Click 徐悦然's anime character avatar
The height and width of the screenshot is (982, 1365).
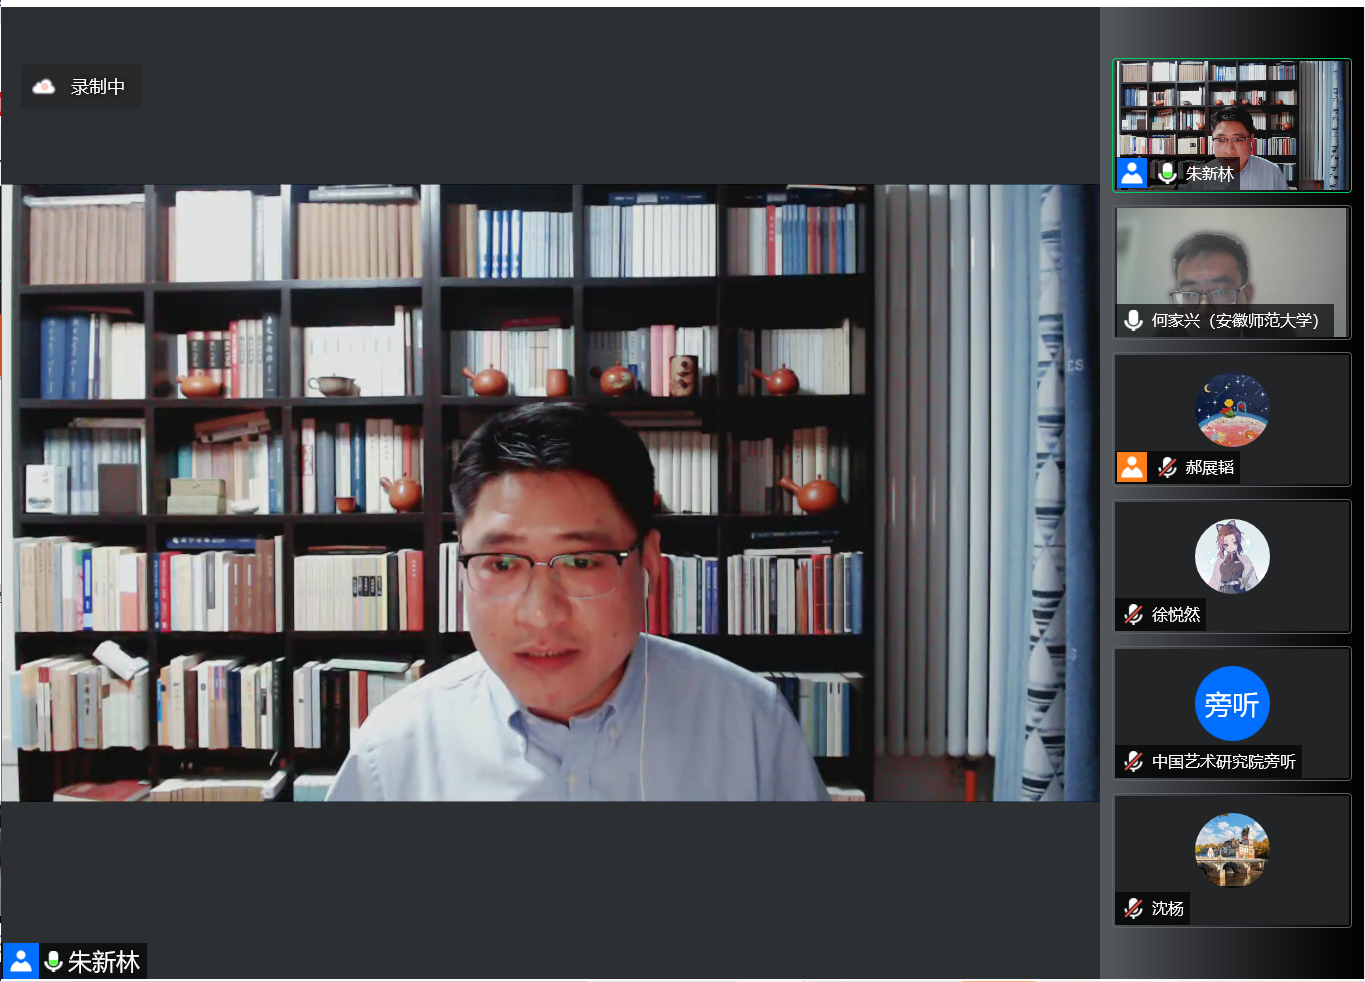1232,557
